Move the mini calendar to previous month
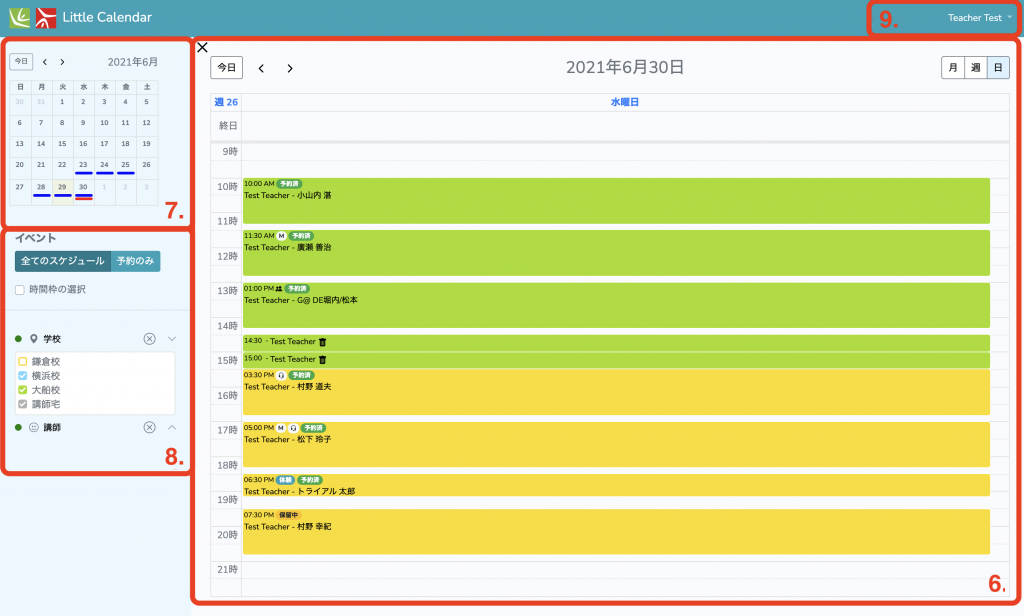The image size is (1024, 616). pos(45,62)
